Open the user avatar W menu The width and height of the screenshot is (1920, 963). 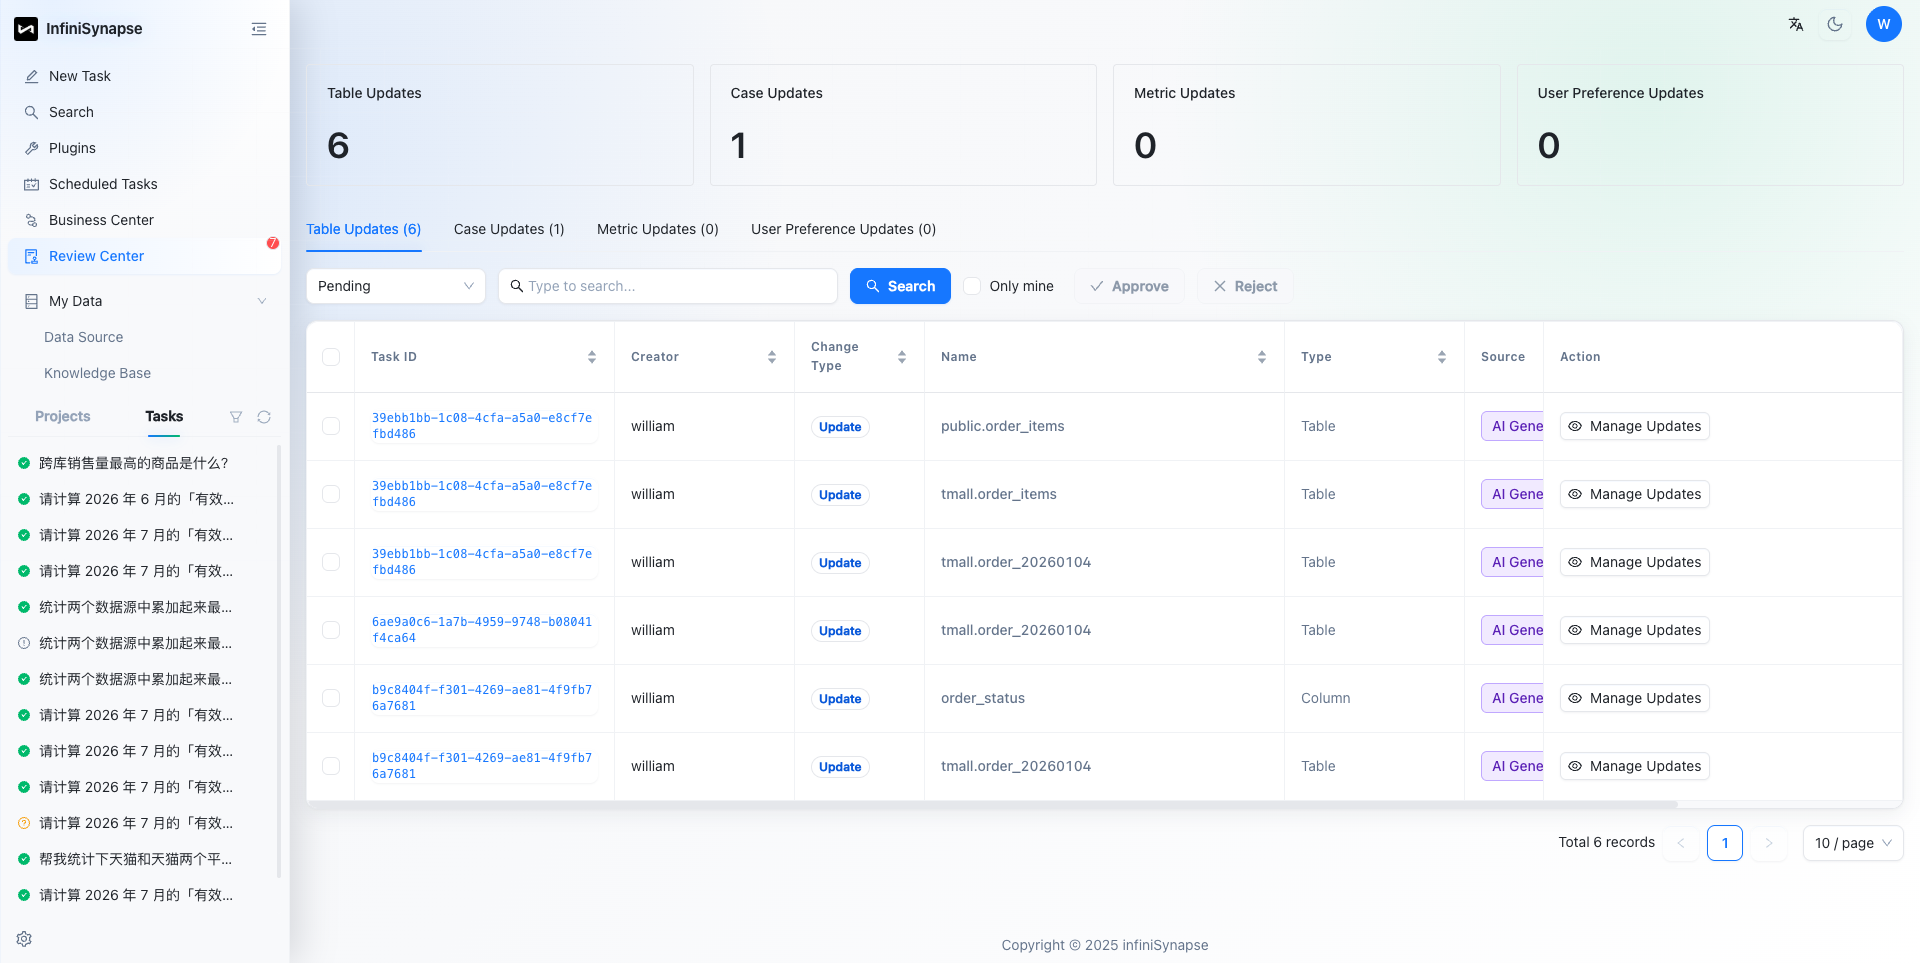[x=1883, y=24]
